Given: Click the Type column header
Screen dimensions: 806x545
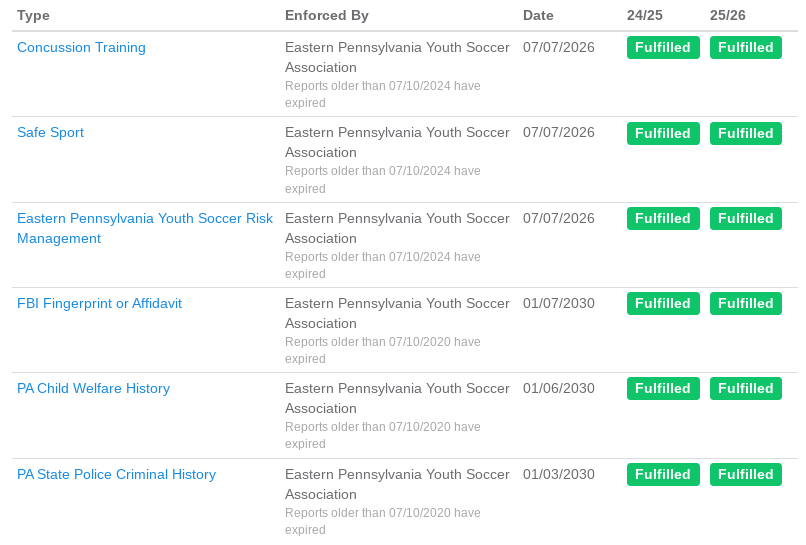Looking at the screenshot, I should pyautogui.click(x=33, y=15).
